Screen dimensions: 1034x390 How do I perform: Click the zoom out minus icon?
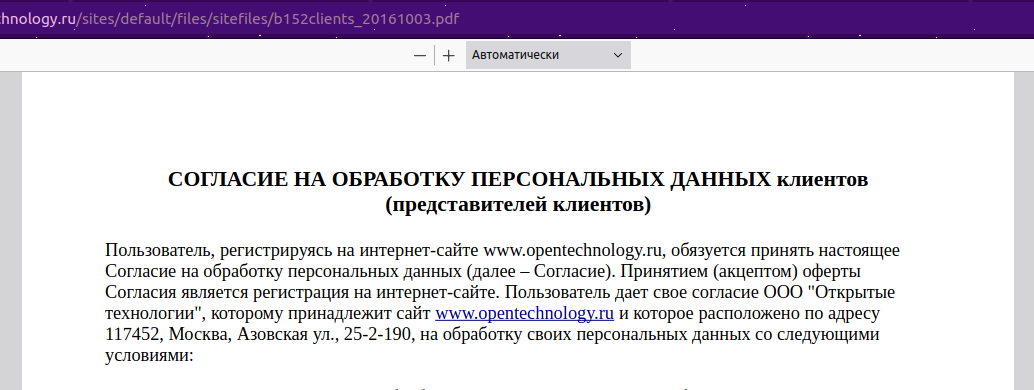tap(420, 55)
